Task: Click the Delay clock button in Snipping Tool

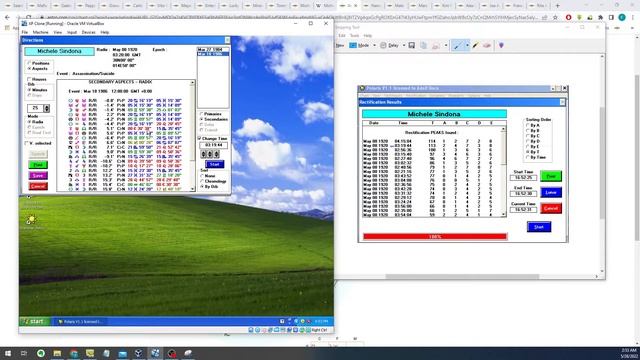Action: tap(390, 46)
